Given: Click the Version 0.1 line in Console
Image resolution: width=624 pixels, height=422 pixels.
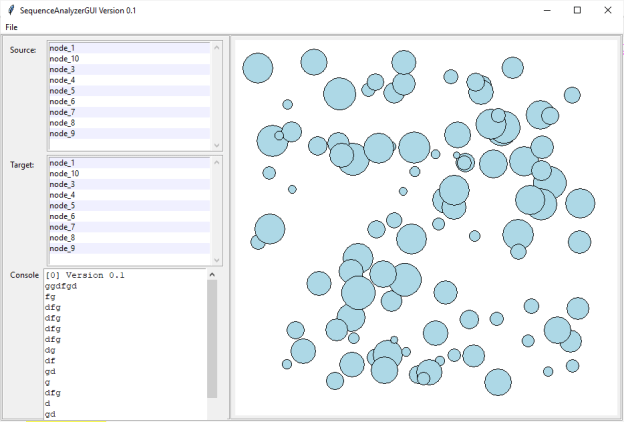Looking at the screenshot, I should 85,275.
